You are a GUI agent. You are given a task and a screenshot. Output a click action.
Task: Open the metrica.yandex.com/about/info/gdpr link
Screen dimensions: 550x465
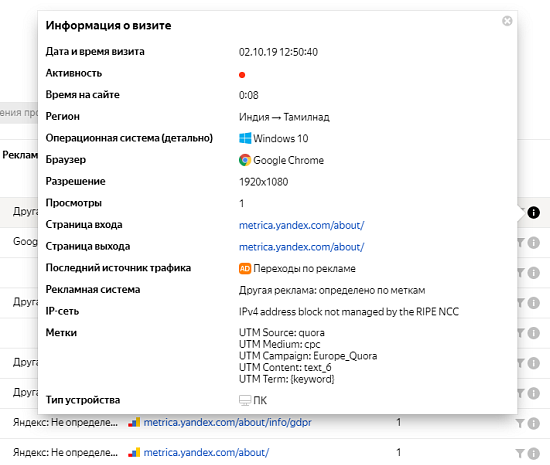227,422
